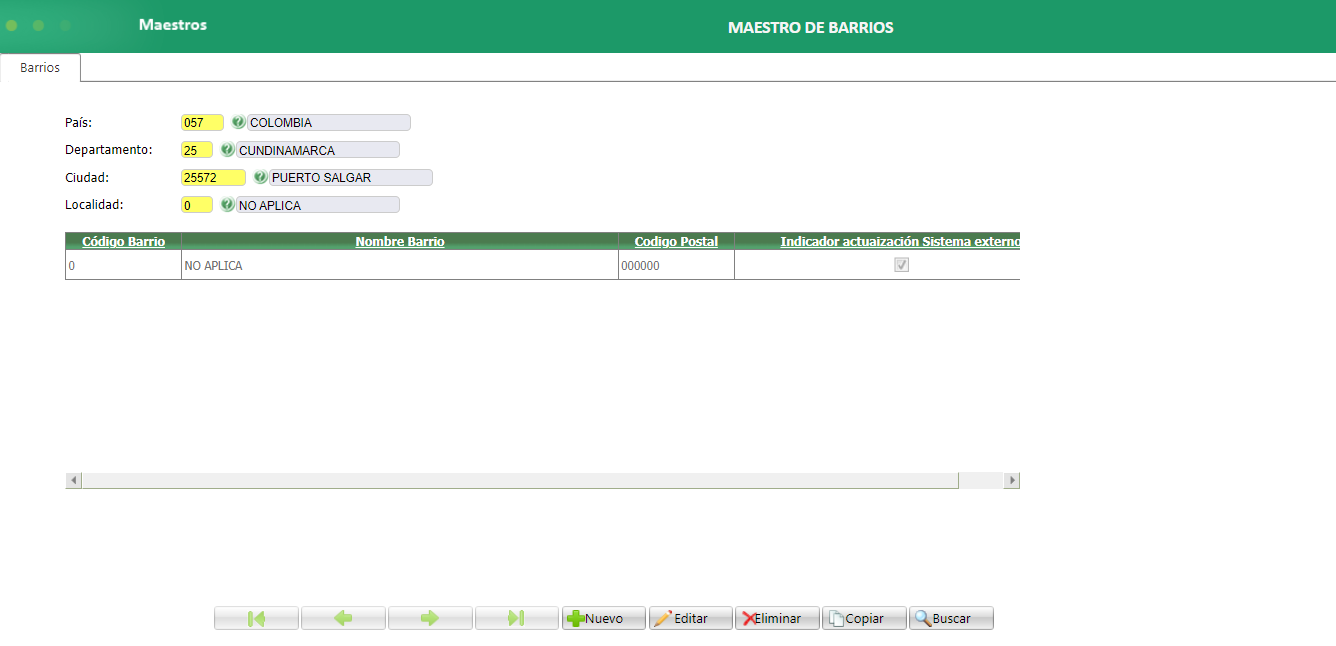Image resolution: width=1336 pixels, height=646 pixels.
Task: Click the PUERTO SALGAR name field
Action: tap(351, 177)
